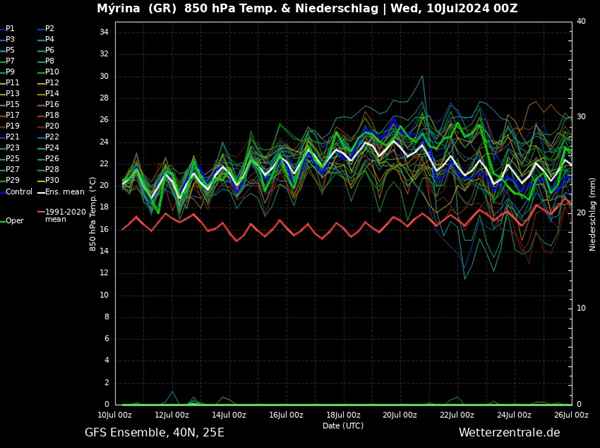This screenshot has height=448, width=600.
Task: Click the P21 legend entry
Action: (x=12, y=137)
